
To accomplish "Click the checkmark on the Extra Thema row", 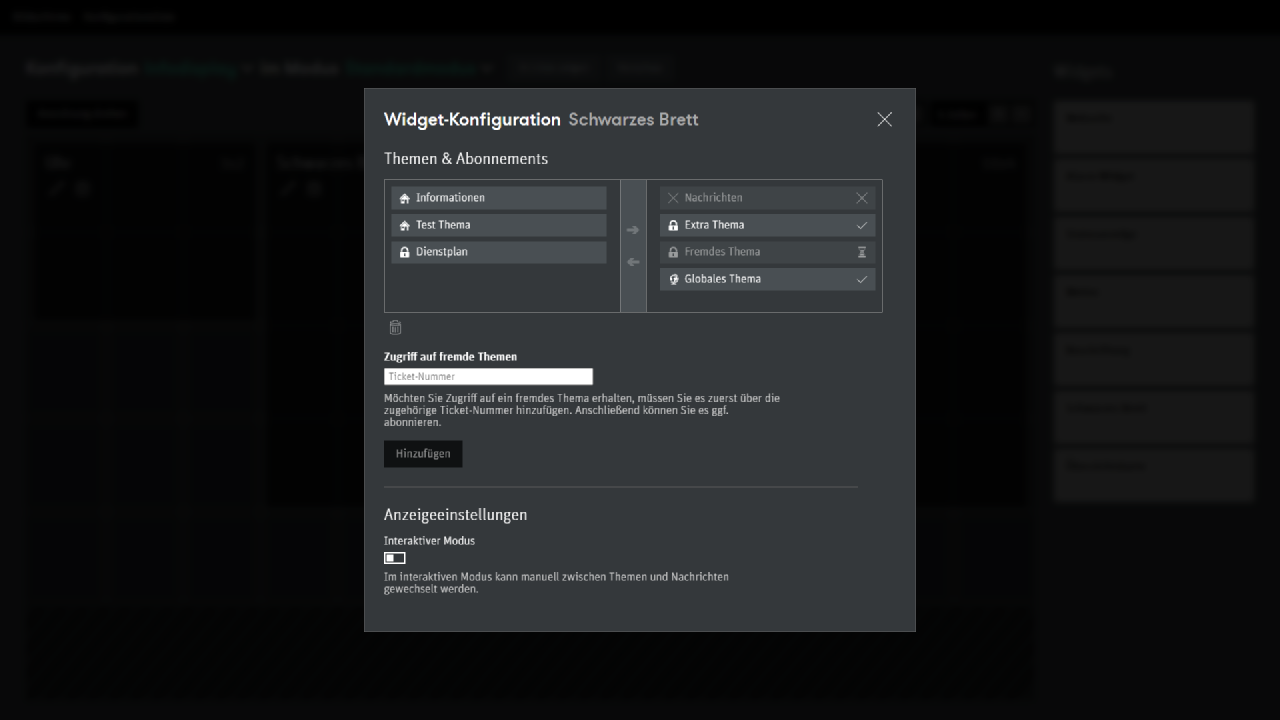I will [862, 225].
